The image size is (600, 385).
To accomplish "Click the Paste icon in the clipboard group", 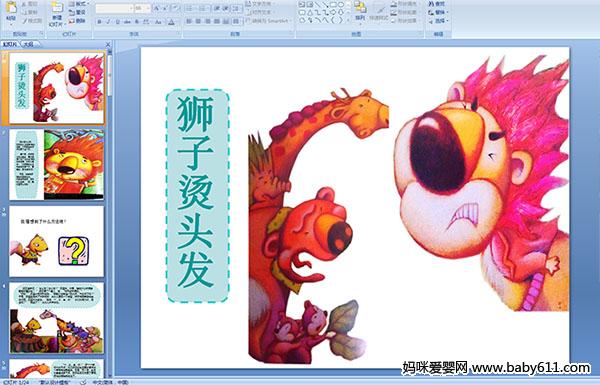I will coord(11,11).
